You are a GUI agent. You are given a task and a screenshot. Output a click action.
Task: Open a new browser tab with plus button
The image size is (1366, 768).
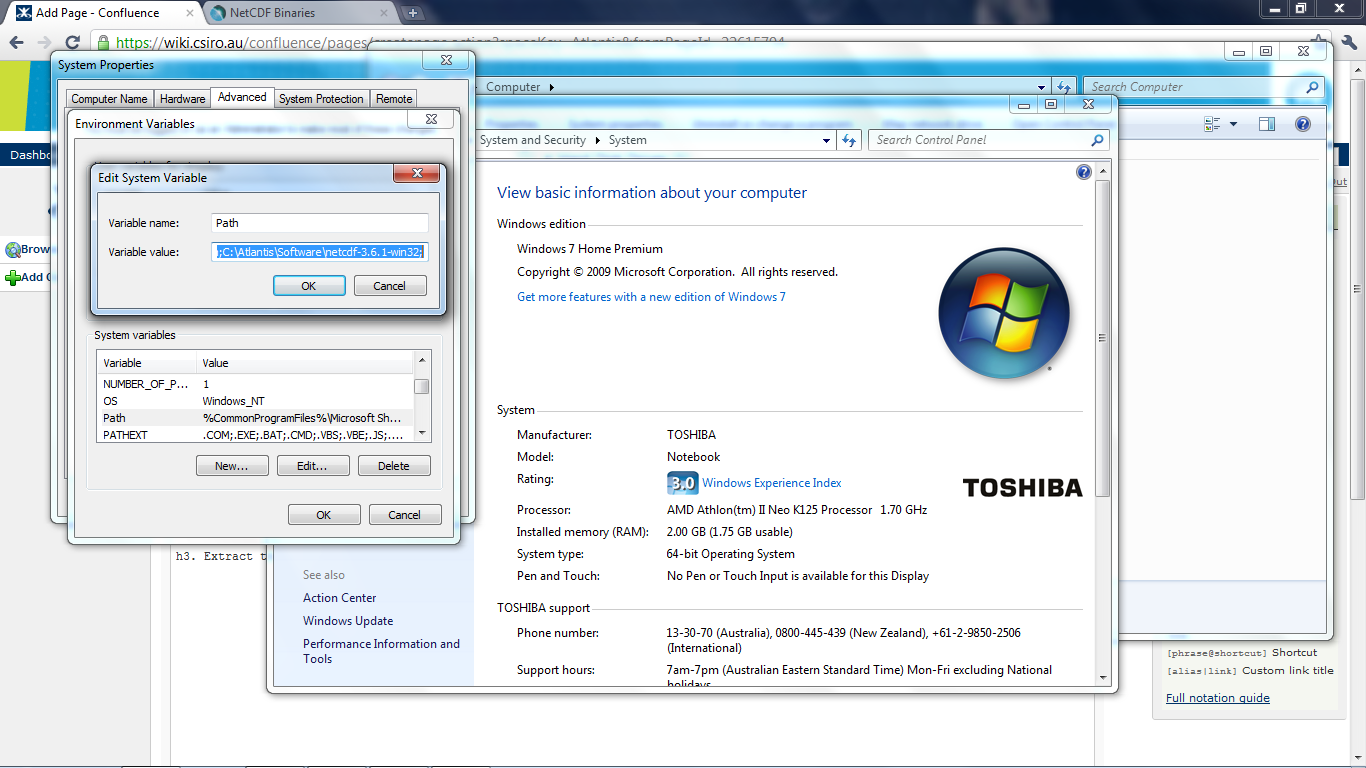413,13
